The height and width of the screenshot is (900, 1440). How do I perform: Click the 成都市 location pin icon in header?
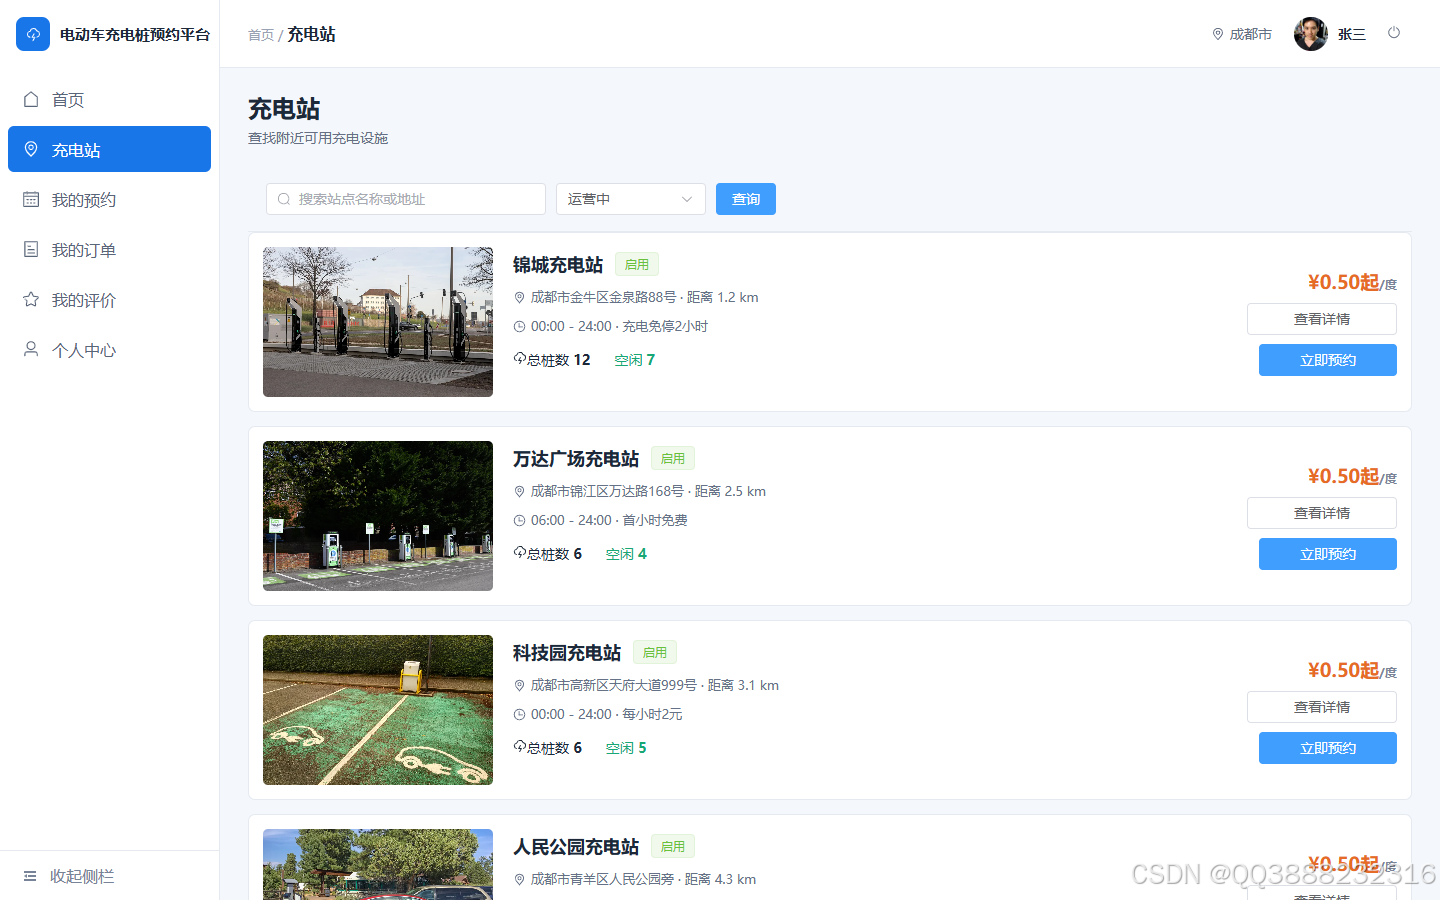1218,34
